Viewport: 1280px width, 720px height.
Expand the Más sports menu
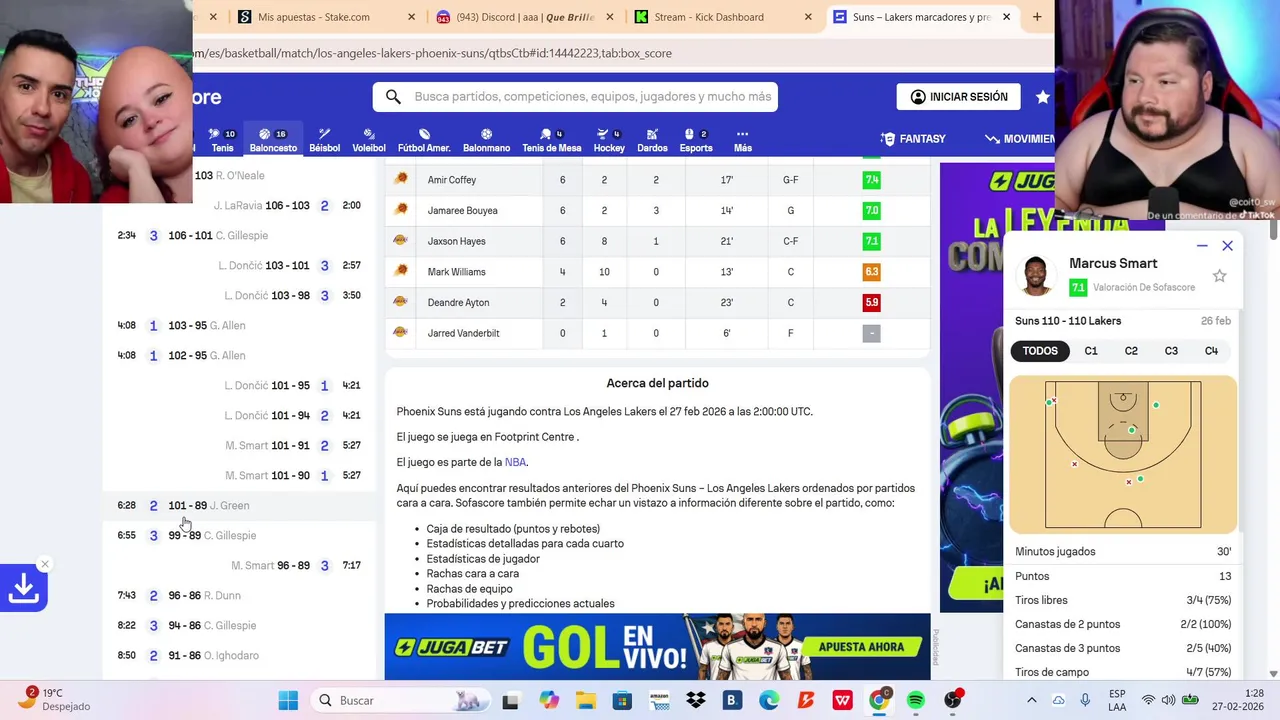coord(742,140)
